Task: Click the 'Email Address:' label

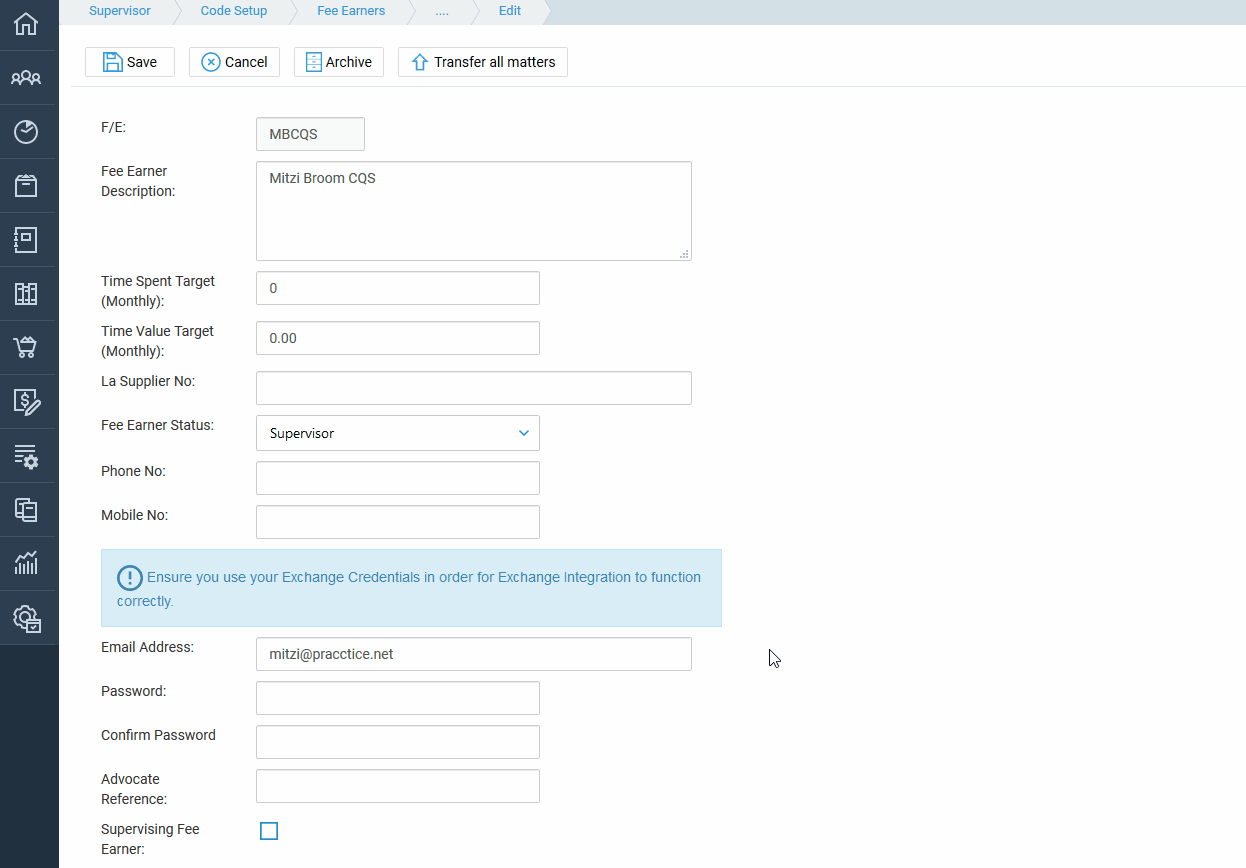Action: click(147, 647)
